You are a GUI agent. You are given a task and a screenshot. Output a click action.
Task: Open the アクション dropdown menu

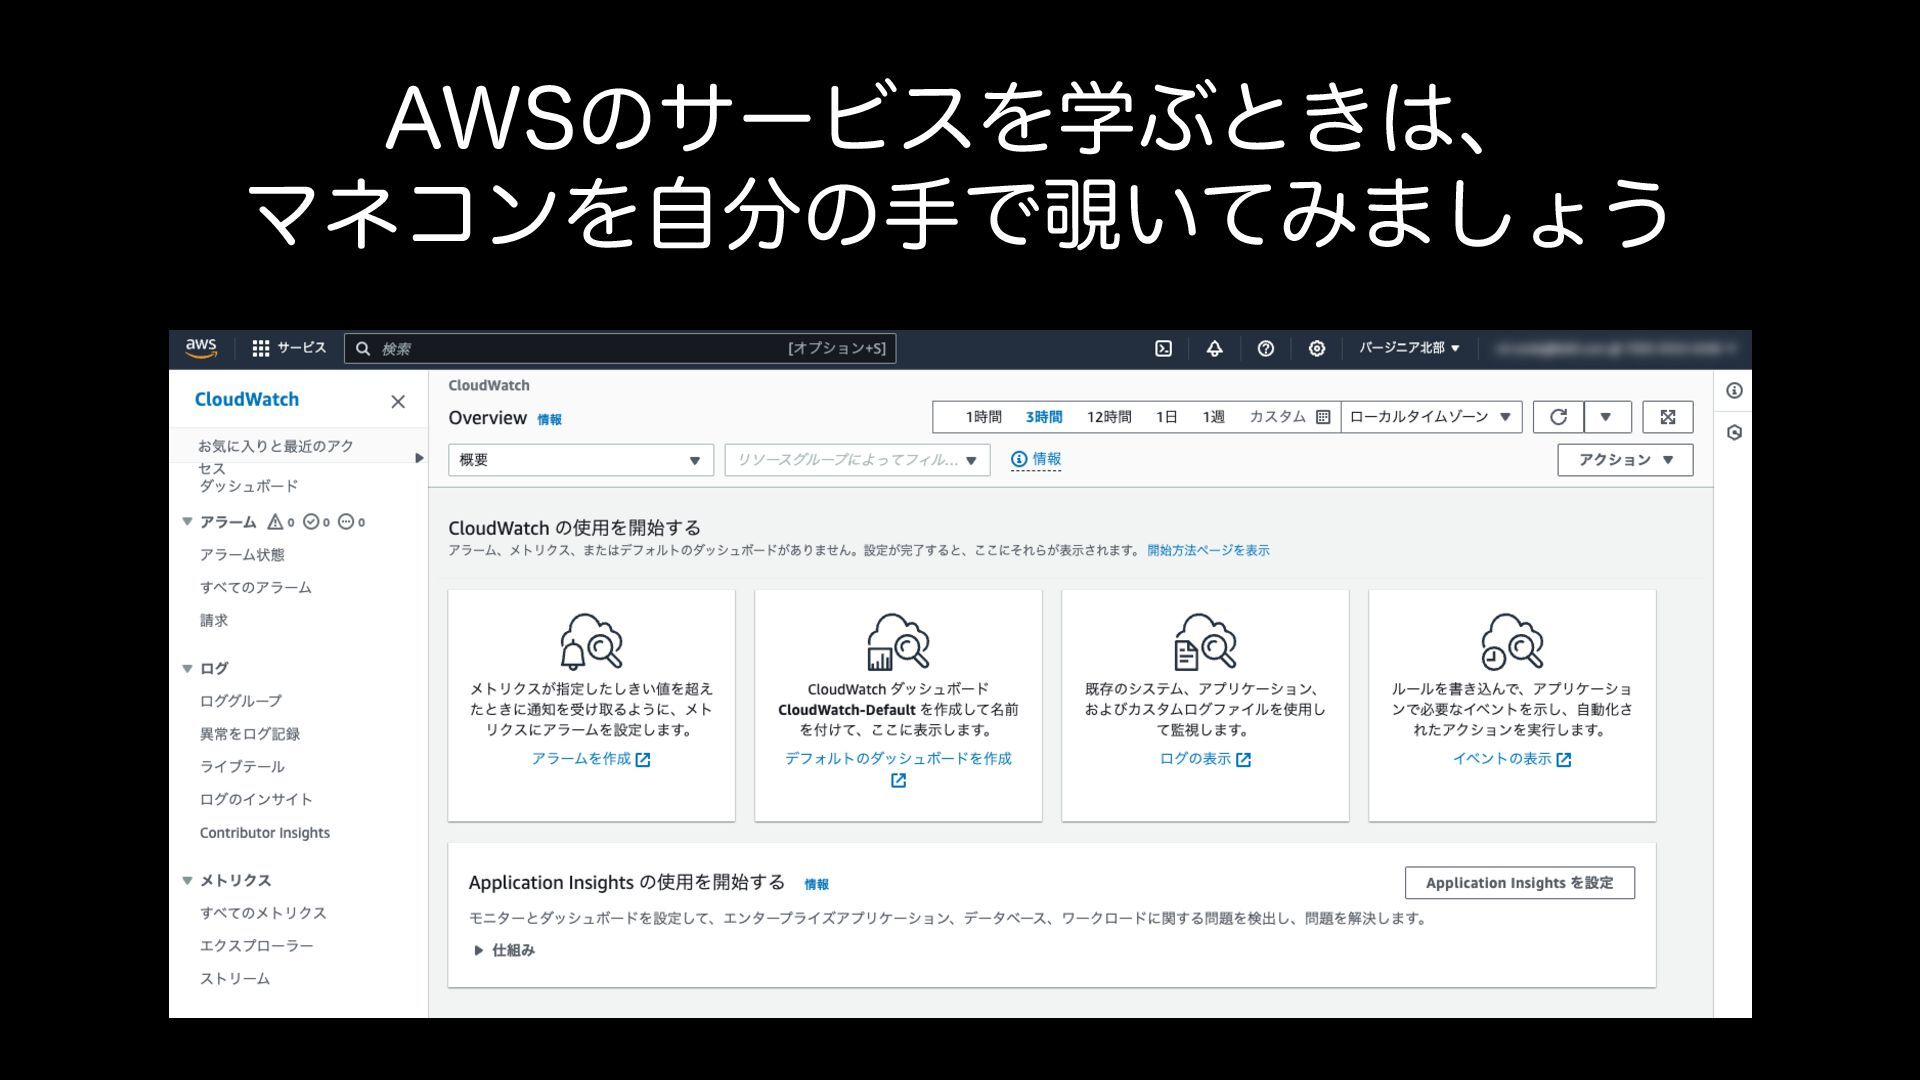[1624, 460]
